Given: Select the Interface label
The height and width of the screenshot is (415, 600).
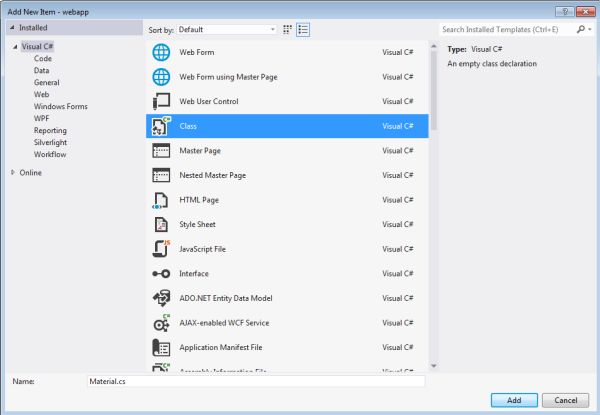Looking at the screenshot, I should click(x=194, y=273).
